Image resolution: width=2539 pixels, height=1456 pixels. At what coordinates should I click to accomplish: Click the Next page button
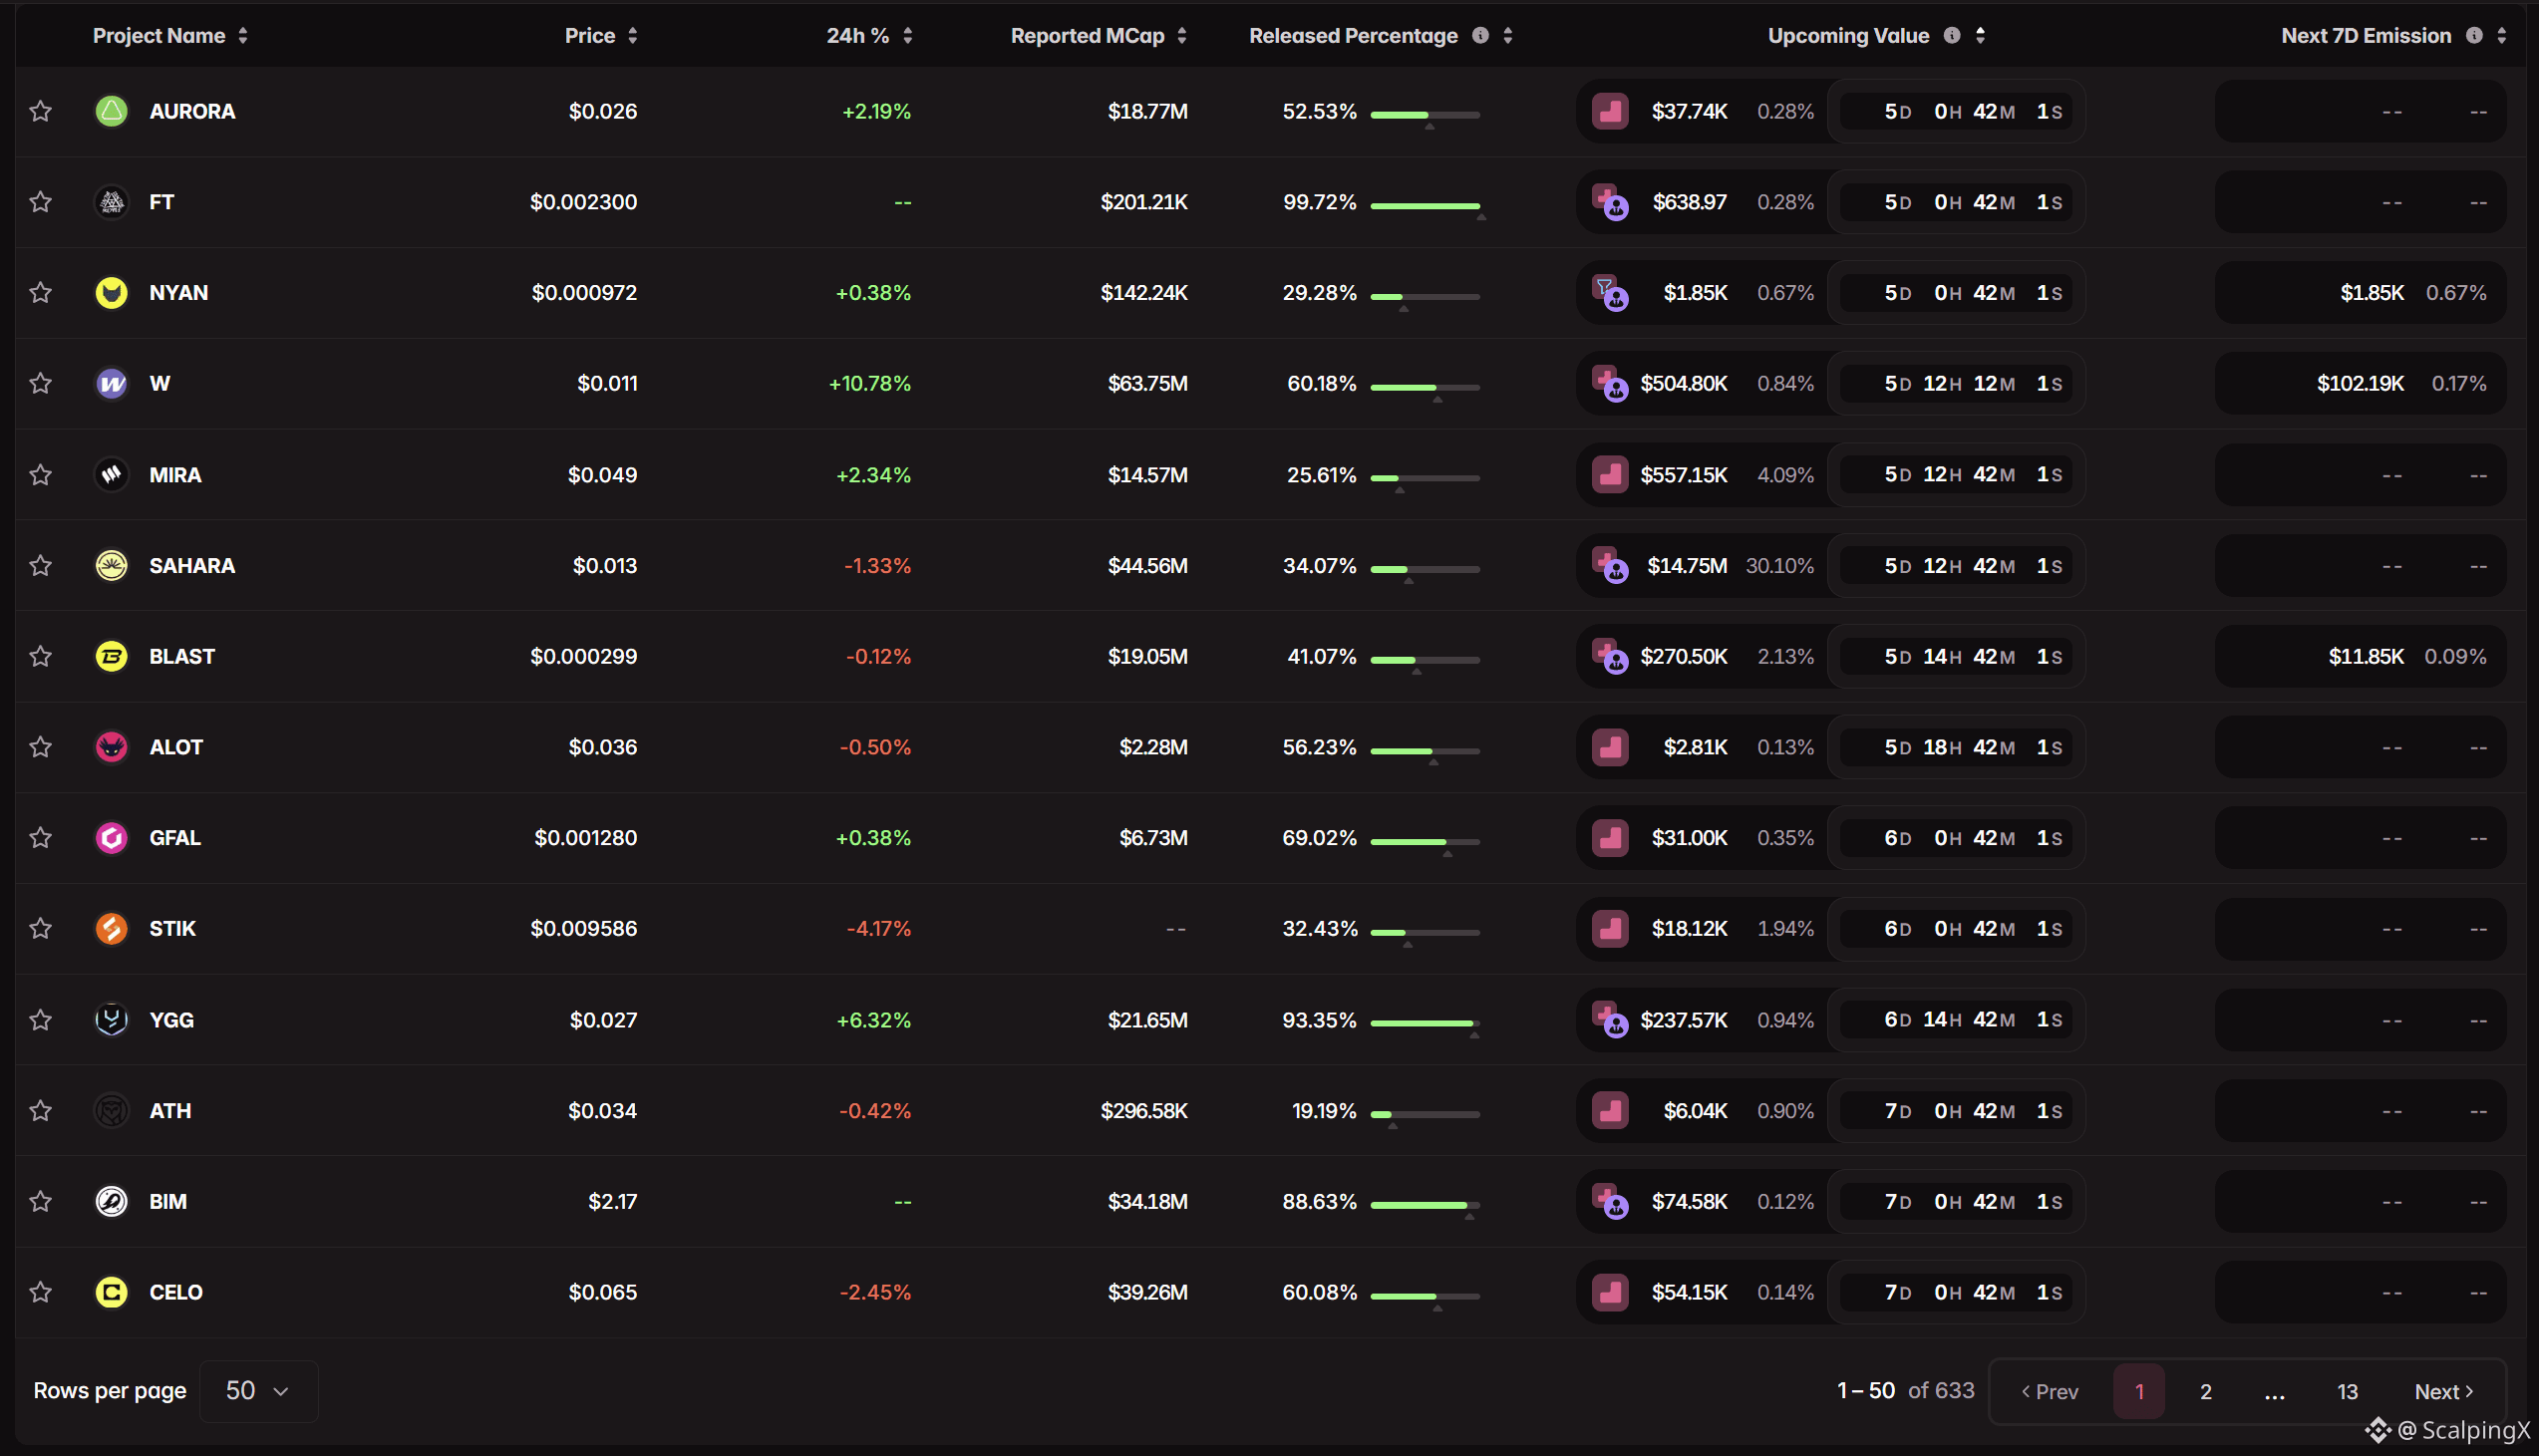point(2443,1391)
